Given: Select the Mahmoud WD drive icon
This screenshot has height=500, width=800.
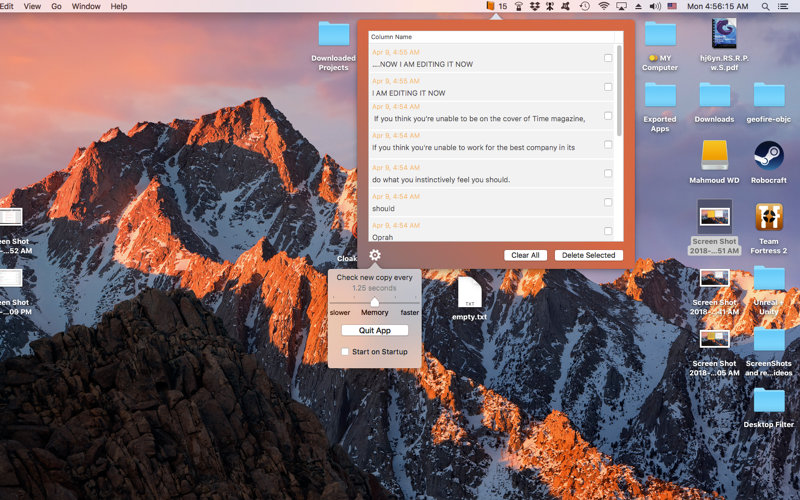Looking at the screenshot, I should click(x=714, y=156).
